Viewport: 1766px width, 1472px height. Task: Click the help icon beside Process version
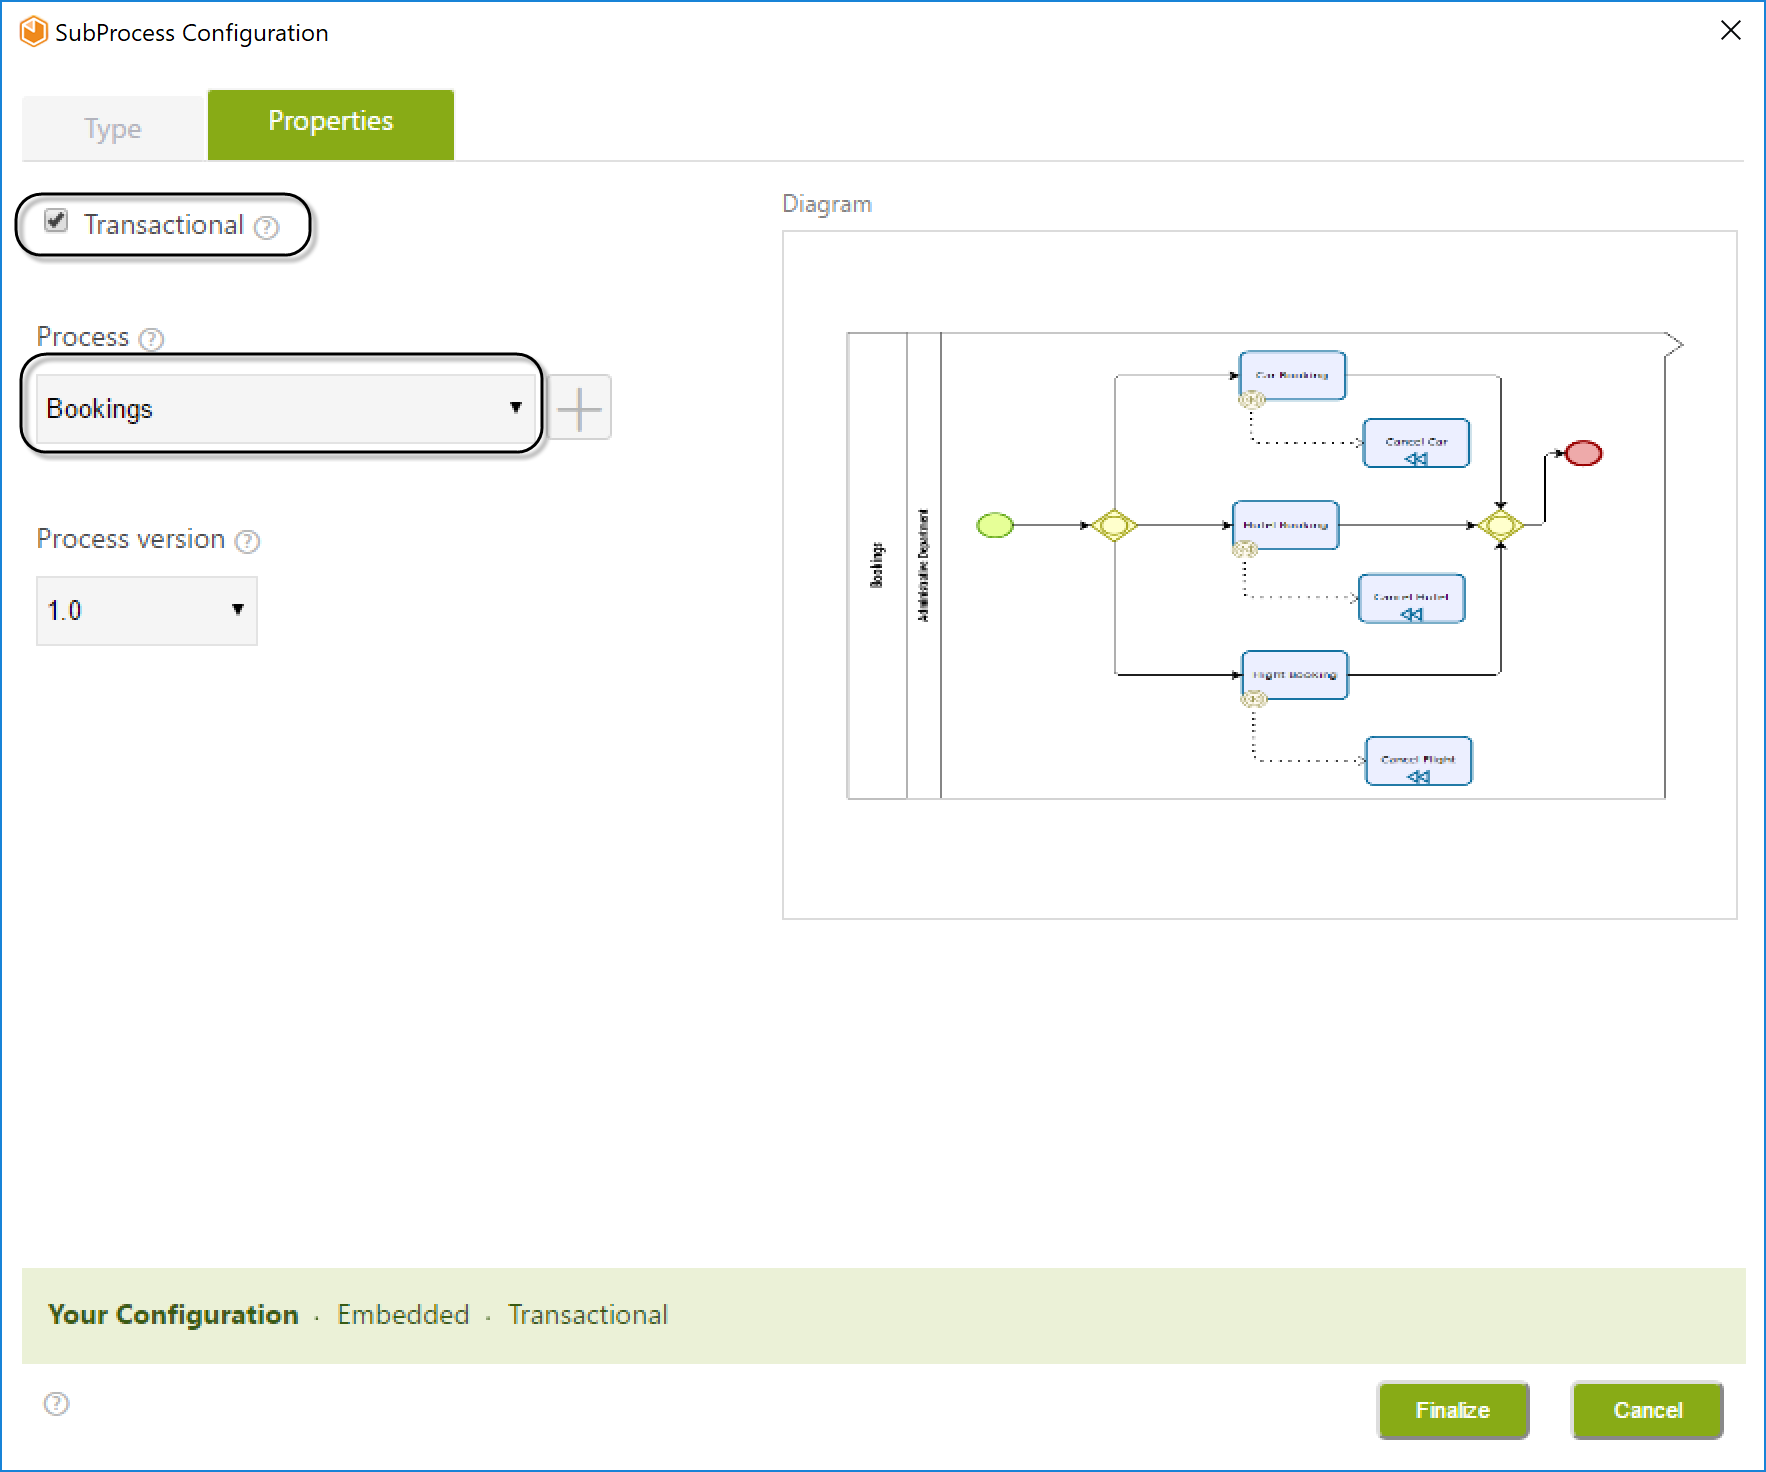[x=247, y=541]
